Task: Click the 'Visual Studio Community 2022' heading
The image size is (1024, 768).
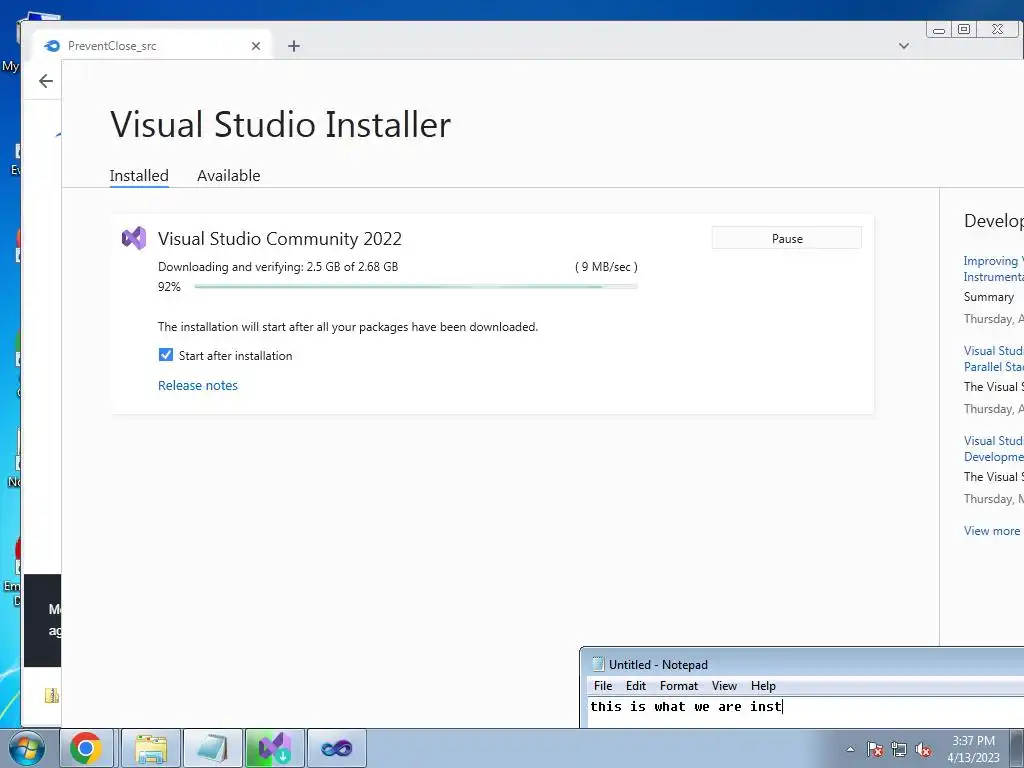Action: (x=280, y=238)
